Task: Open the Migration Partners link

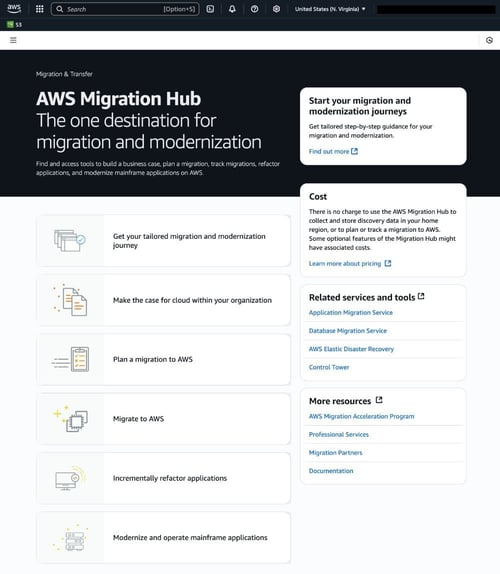Action: click(x=335, y=453)
